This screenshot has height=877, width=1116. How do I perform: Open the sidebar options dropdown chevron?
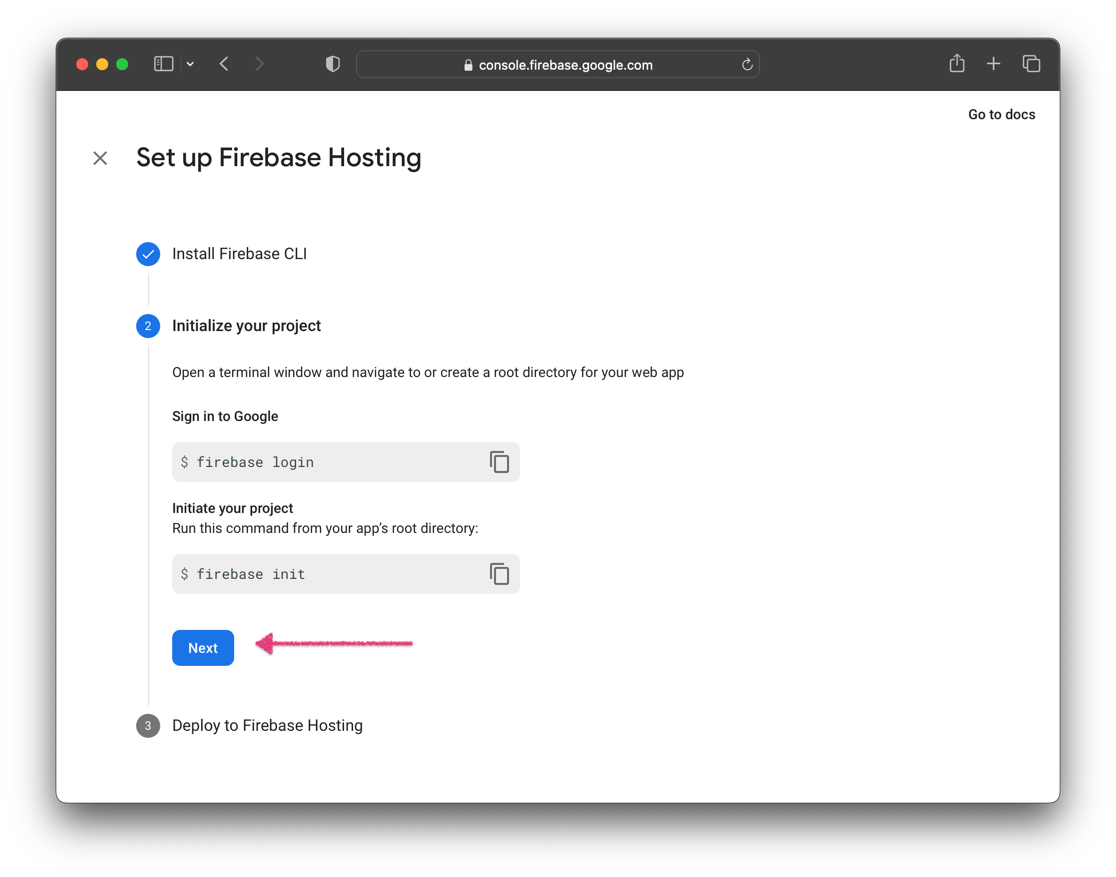tap(190, 64)
